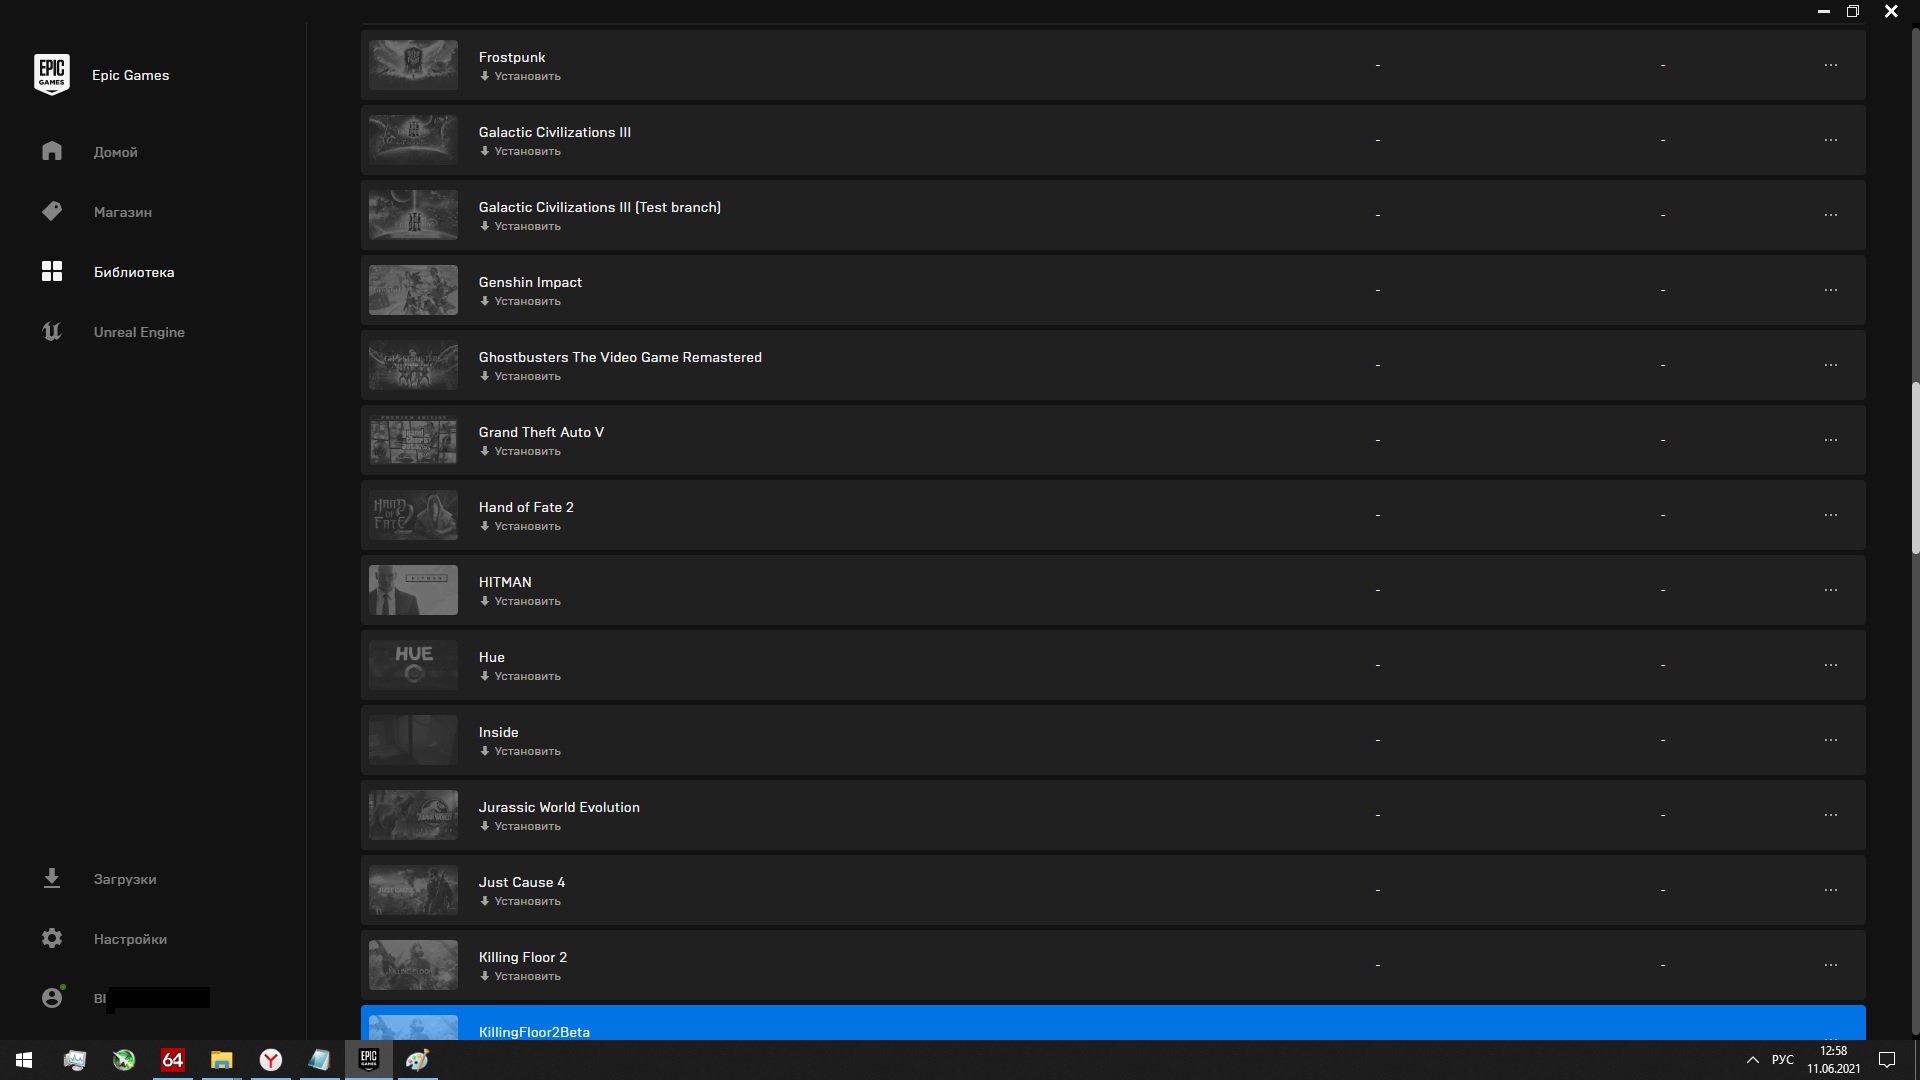Click the user profile avatar icon
This screenshot has height=1080, width=1920.
tap(52, 997)
